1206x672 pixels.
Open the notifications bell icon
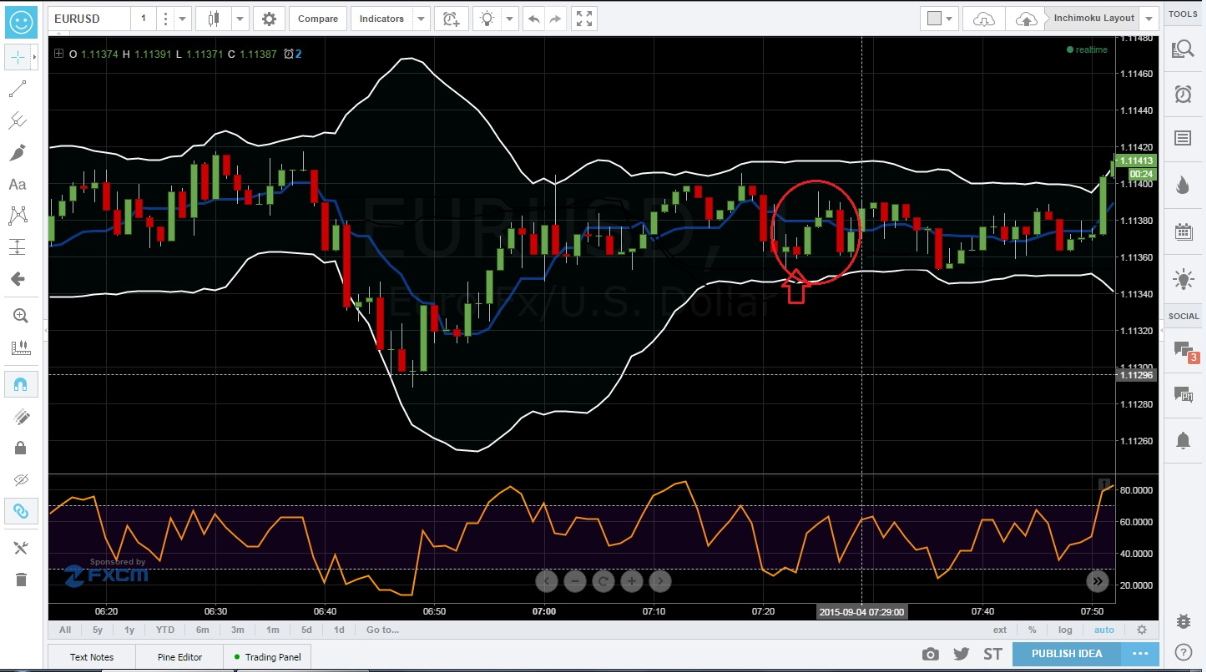(1183, 440)
